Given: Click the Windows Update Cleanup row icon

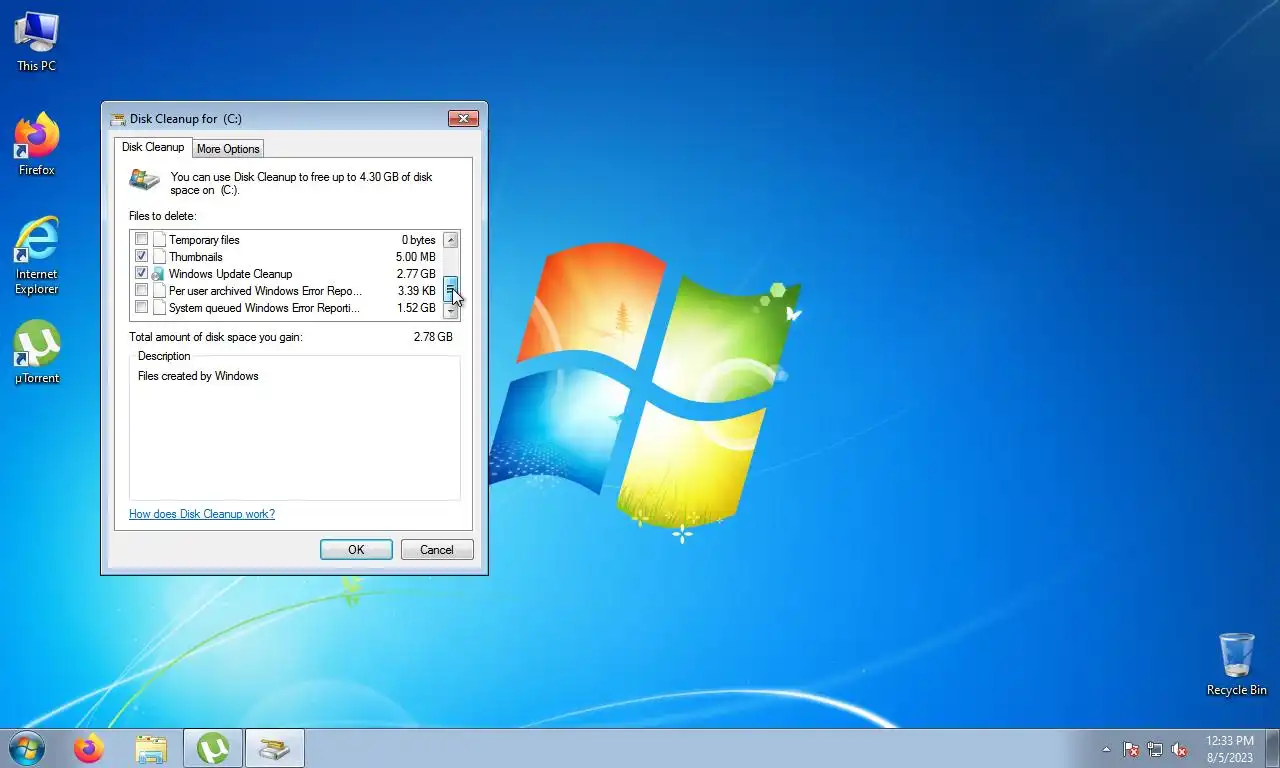Looking at the screenshot, I should (x=158, y=274).
